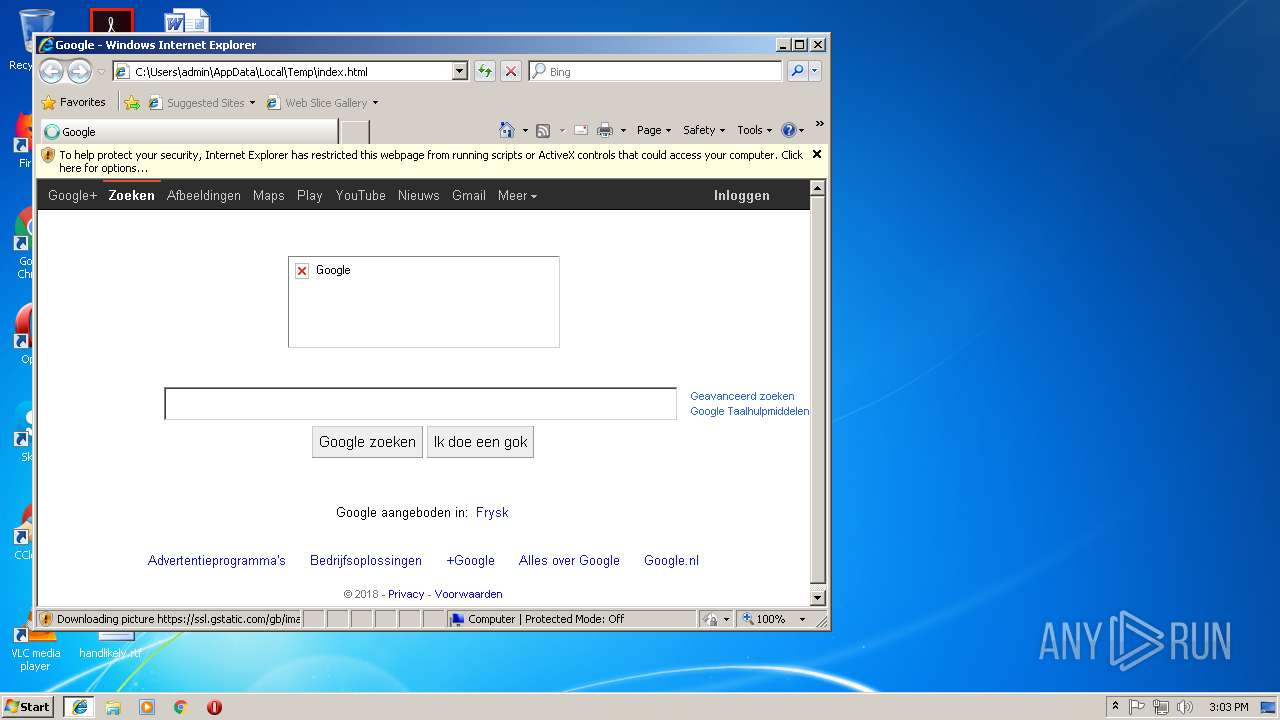Image resolution: width=1280 pixels, height=720 pixels.
Task: Expand the address bar history dropdown
Action: tap(460, 71)
